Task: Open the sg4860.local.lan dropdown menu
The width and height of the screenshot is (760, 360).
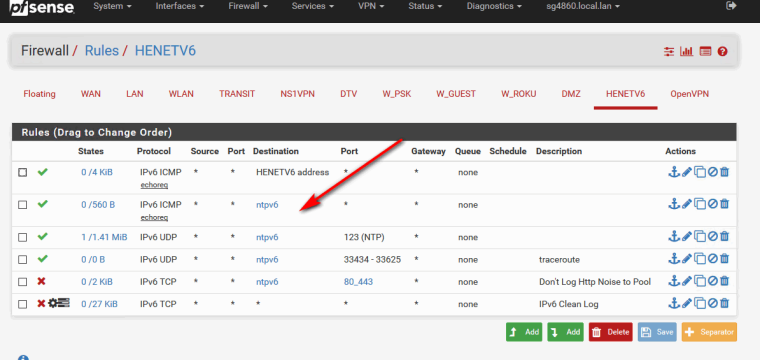Action: 583,6
